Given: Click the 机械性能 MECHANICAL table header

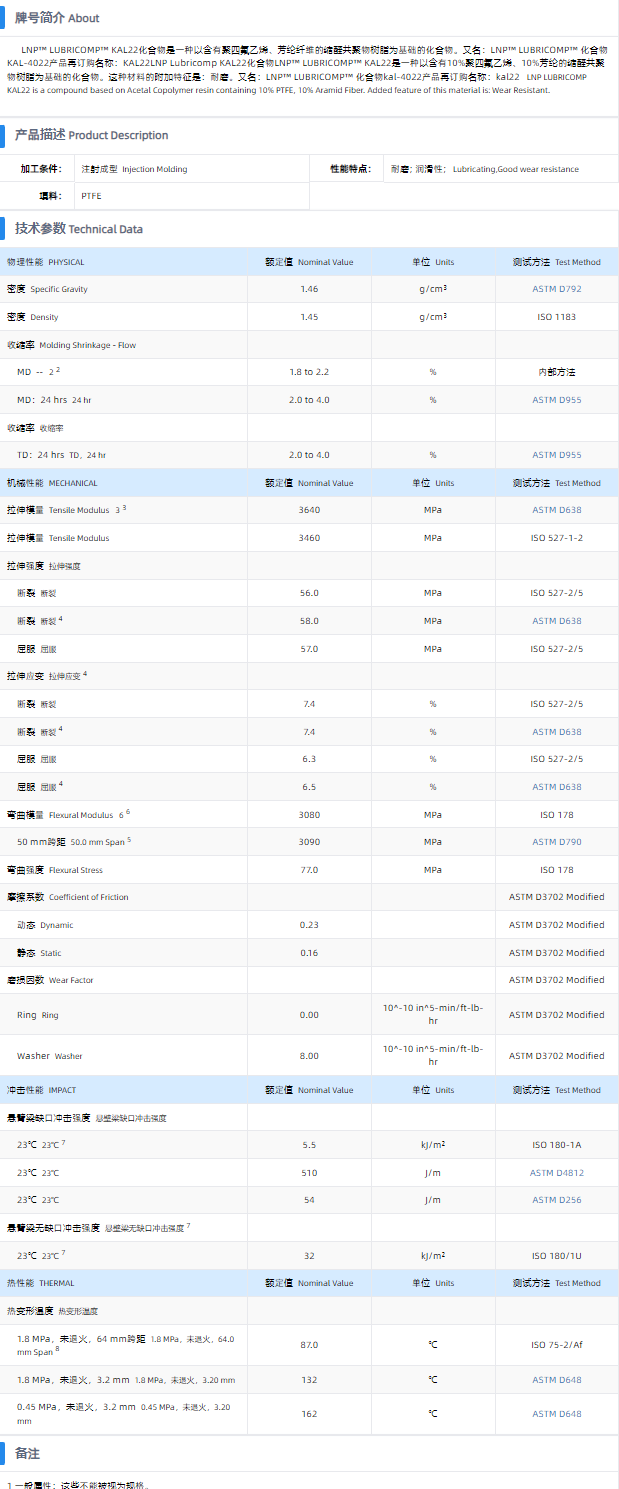Looking at the screenshot, I should 52,483.
